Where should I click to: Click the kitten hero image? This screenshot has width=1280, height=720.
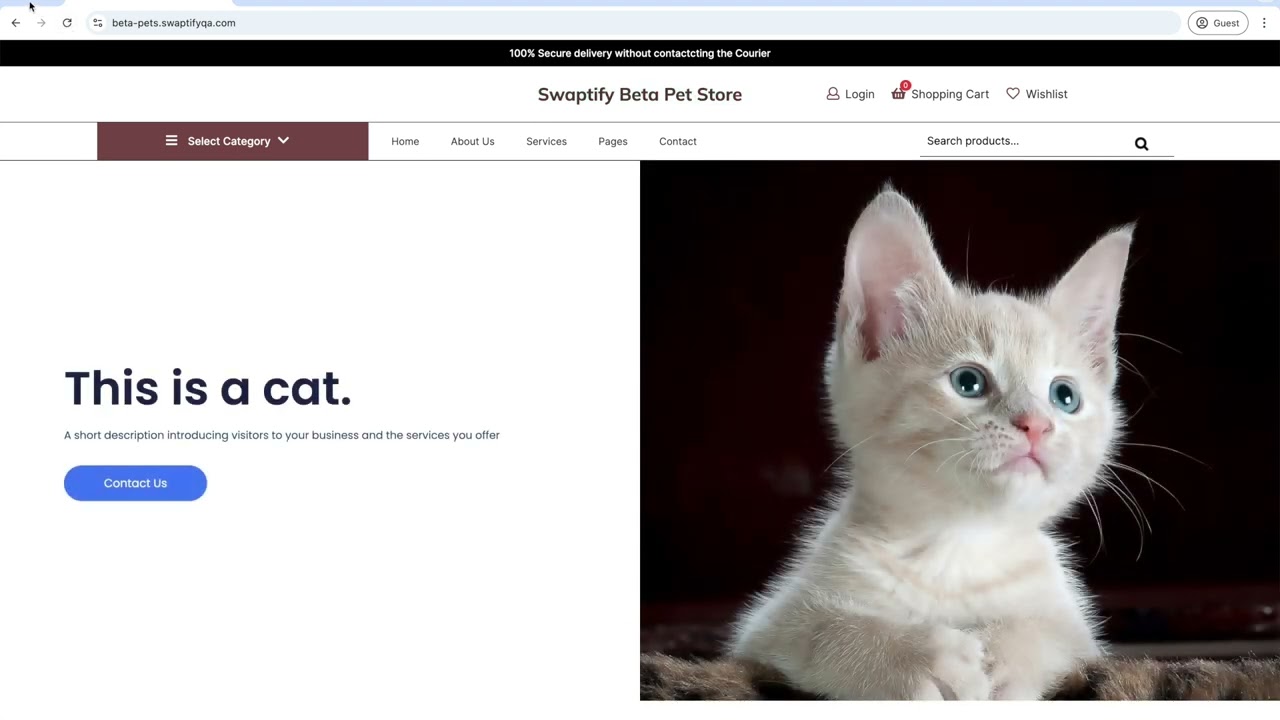pyautogui.click(x=959, y=430)
